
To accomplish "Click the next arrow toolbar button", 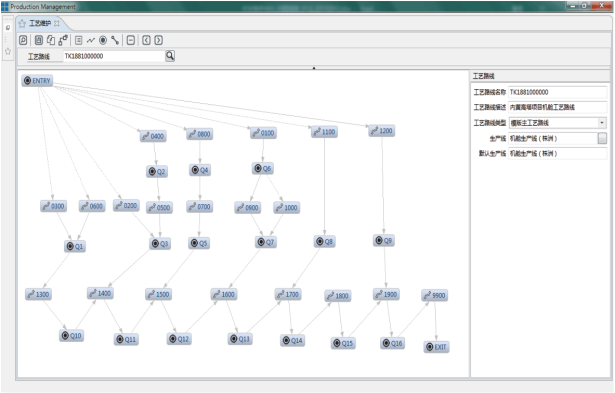I will [158, 40].
